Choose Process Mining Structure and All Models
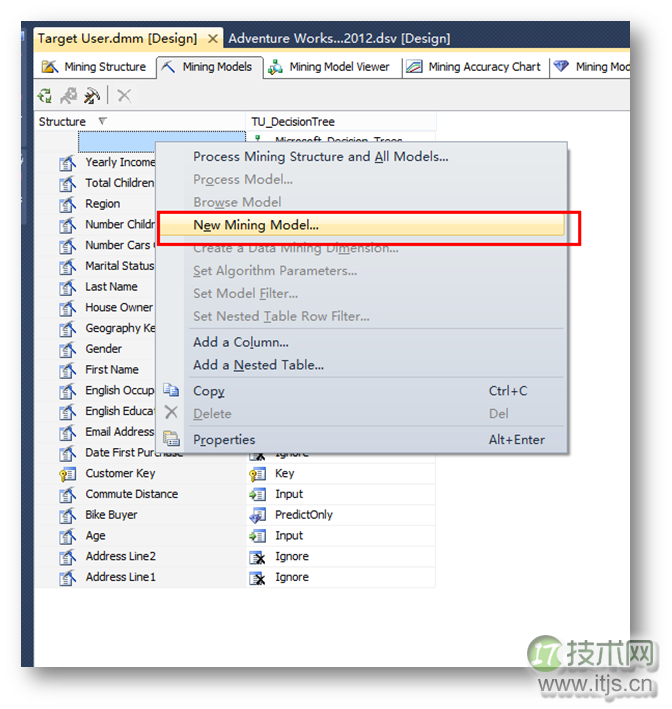The height and width of the screenshot is (709, 672). point(320,157)
